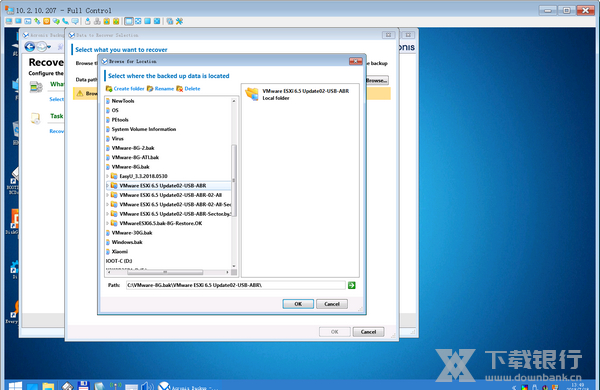Click the blue phone call toolbar icon

(65, 21)
